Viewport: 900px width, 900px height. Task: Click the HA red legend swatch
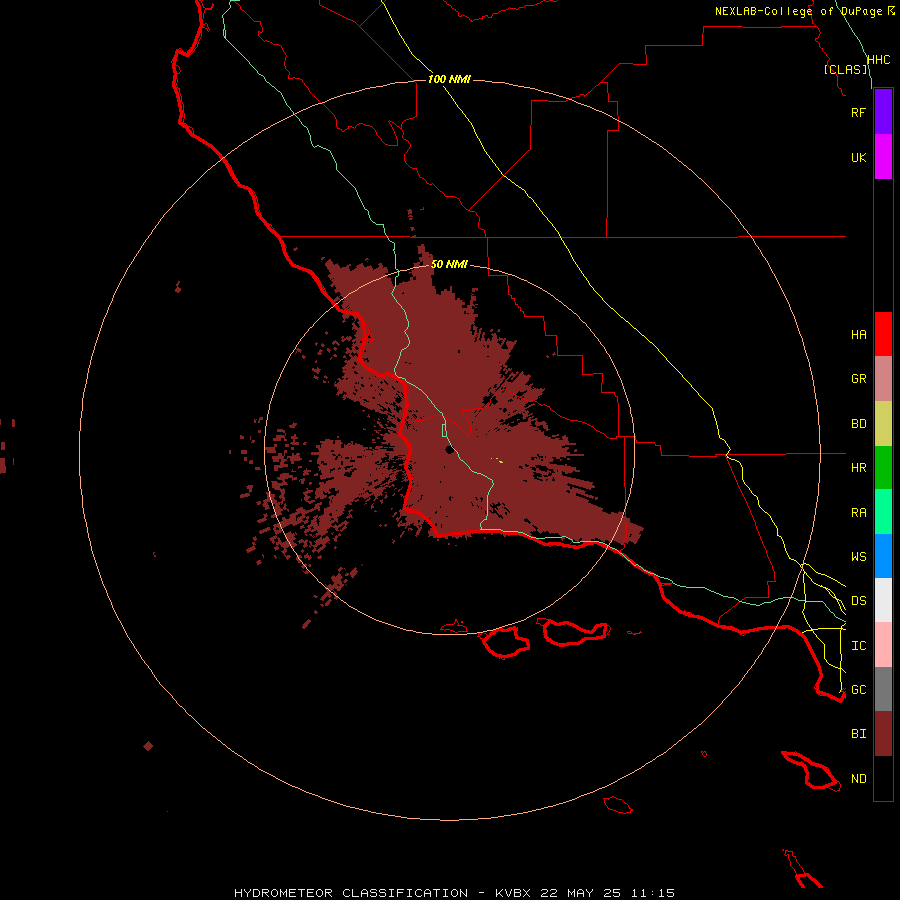(x=883, y=334)
